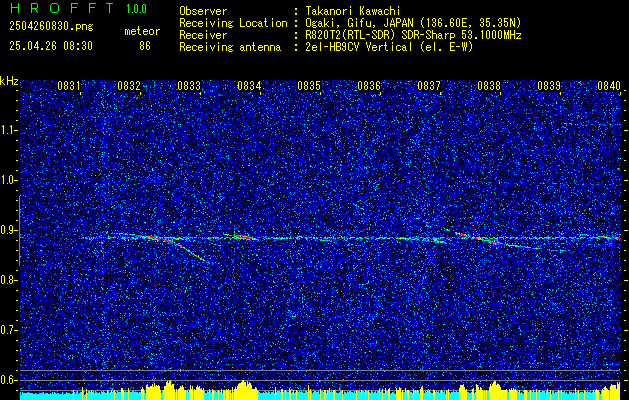The image size is (629, 400).
Task: Click the observer name Takanori Kawachi
Action: [x=355, y=11]
